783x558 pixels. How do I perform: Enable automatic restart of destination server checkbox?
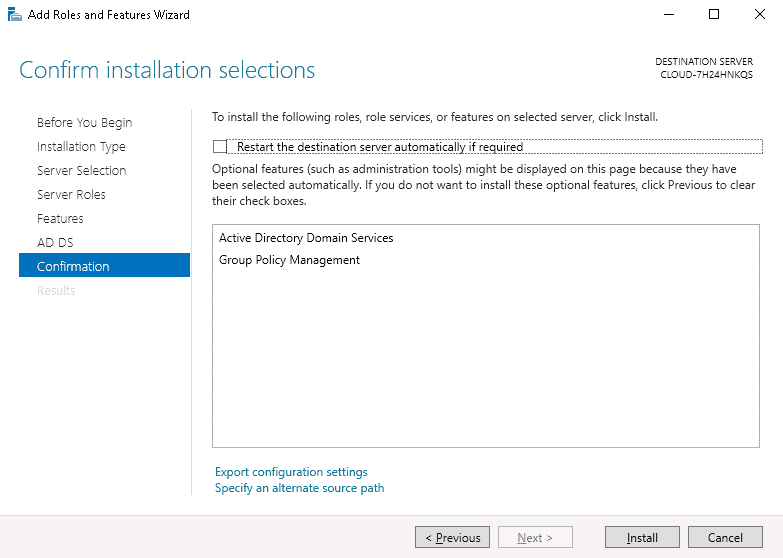coord(220,147)
